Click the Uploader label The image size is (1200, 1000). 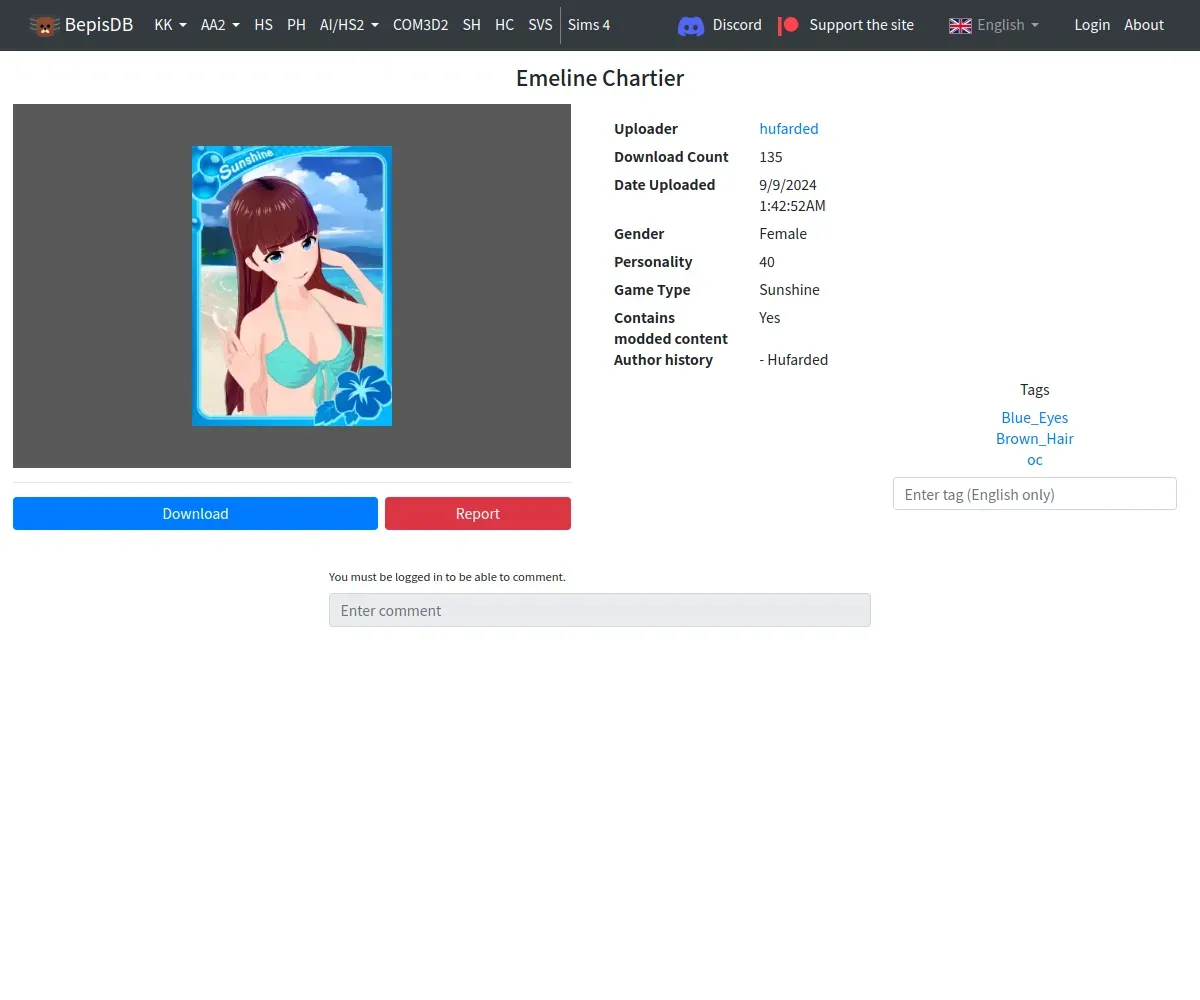(x=646, y=129)
